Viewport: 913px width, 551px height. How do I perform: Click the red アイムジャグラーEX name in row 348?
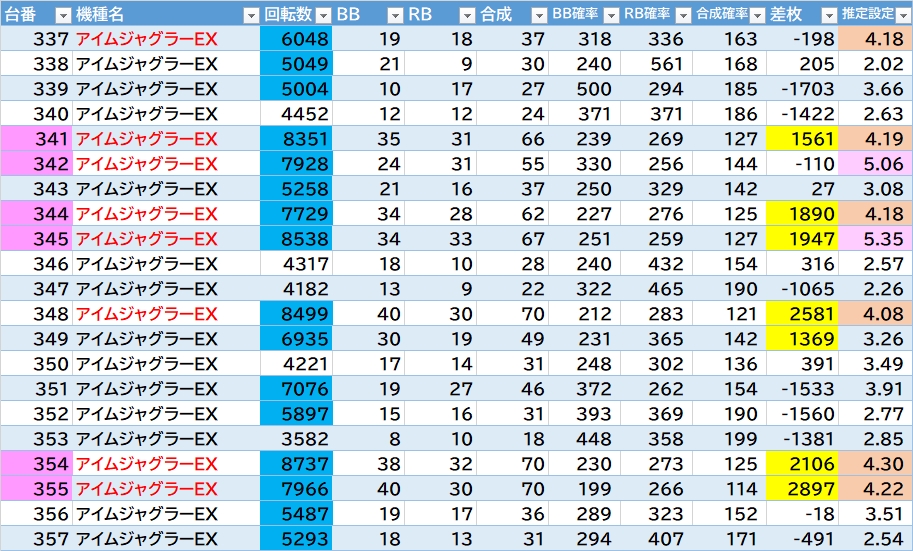coord(147,314)
